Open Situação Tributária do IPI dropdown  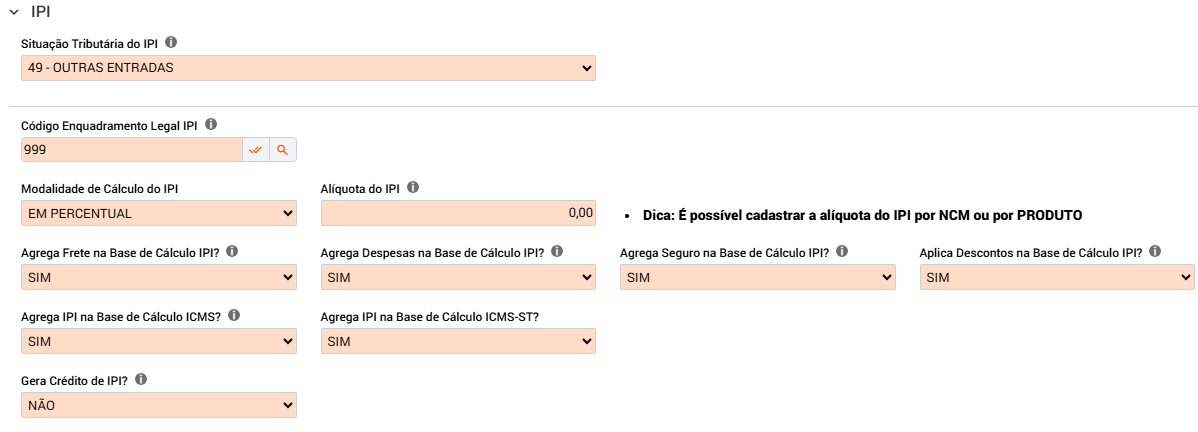(x=308, y=68)
